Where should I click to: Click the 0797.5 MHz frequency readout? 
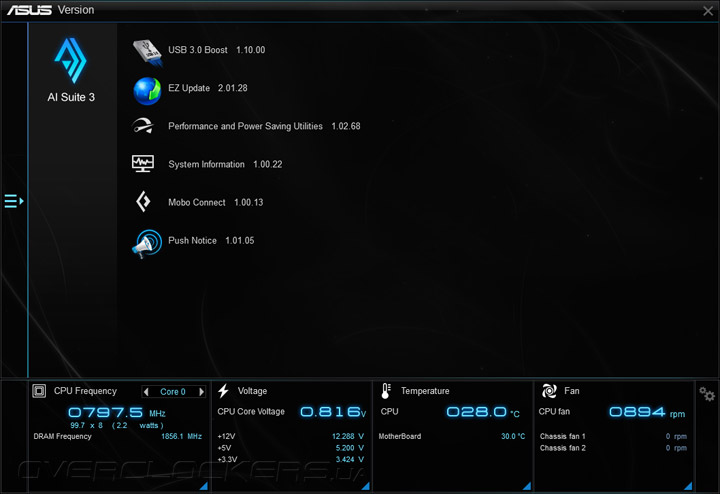117,412
